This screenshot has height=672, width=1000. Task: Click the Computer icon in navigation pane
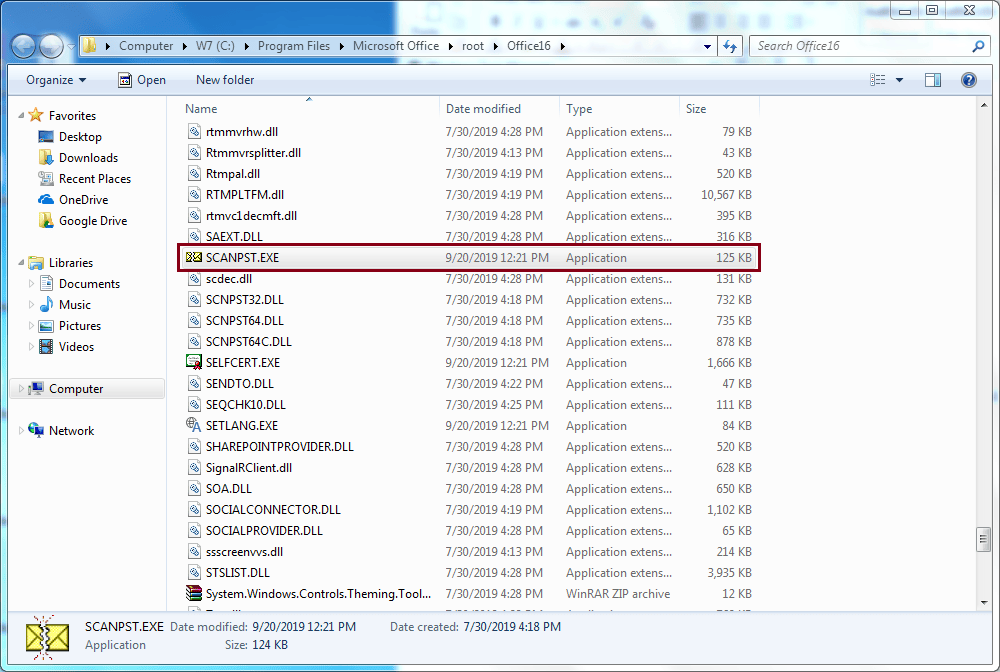(36, 388)
